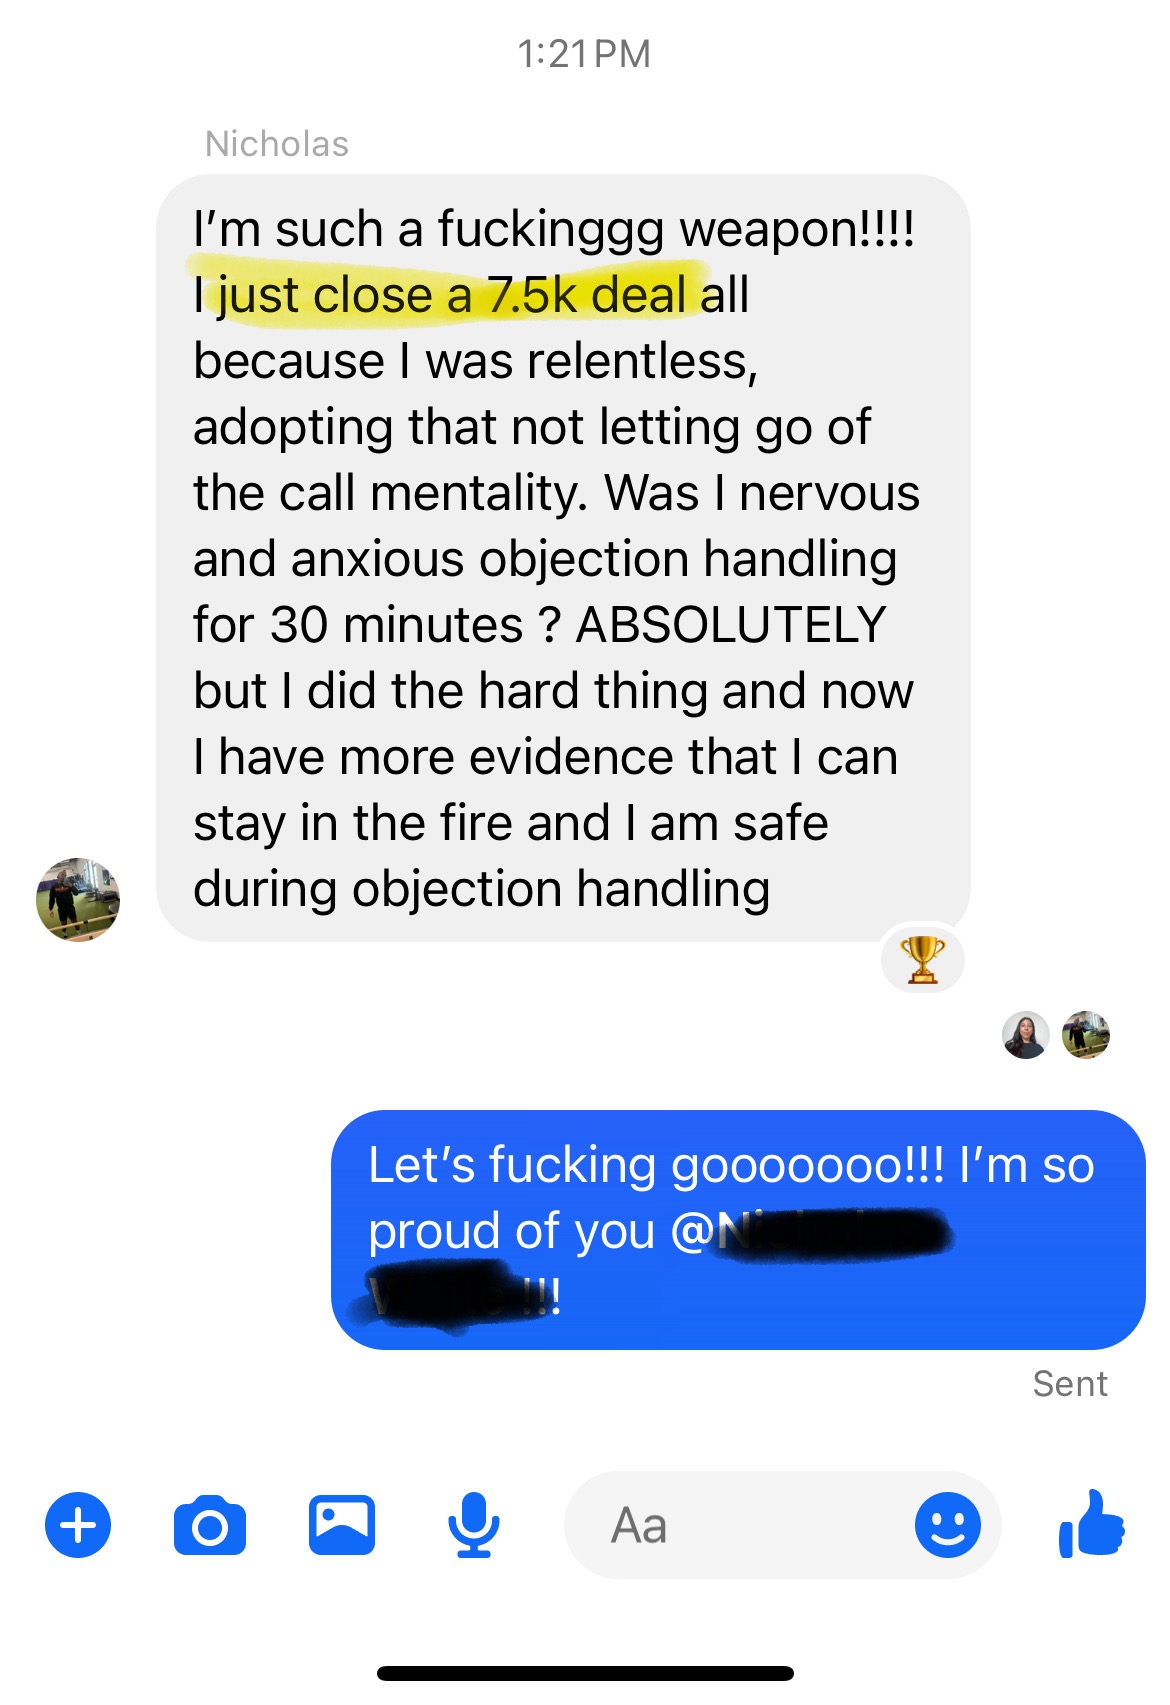Send a thumbs-up like
The height and width of the screenshot is (1705, 1170).
point(1091,1523)
